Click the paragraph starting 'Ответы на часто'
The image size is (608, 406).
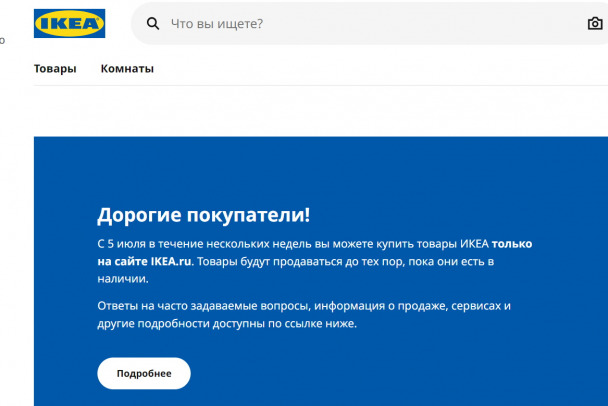coord(304,314)
